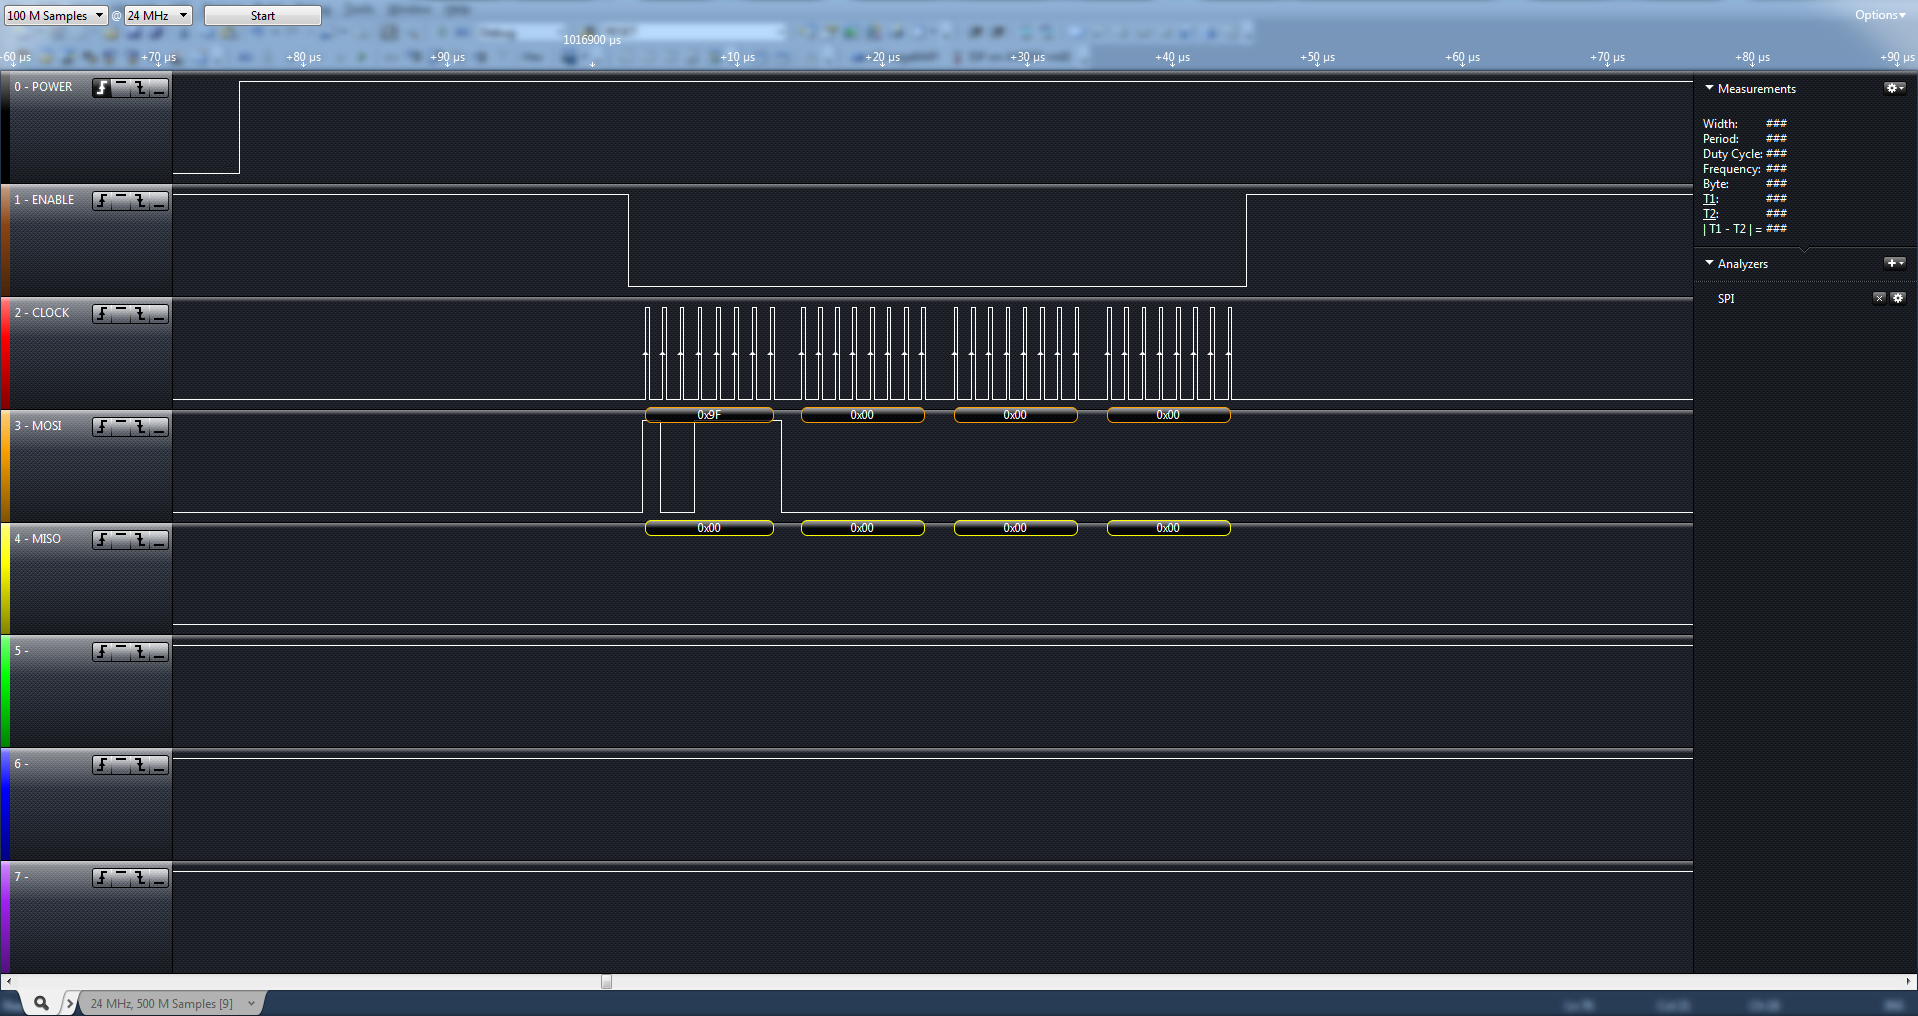Toggle rising edge trigger on POWER channel

(x=102, y=88)
